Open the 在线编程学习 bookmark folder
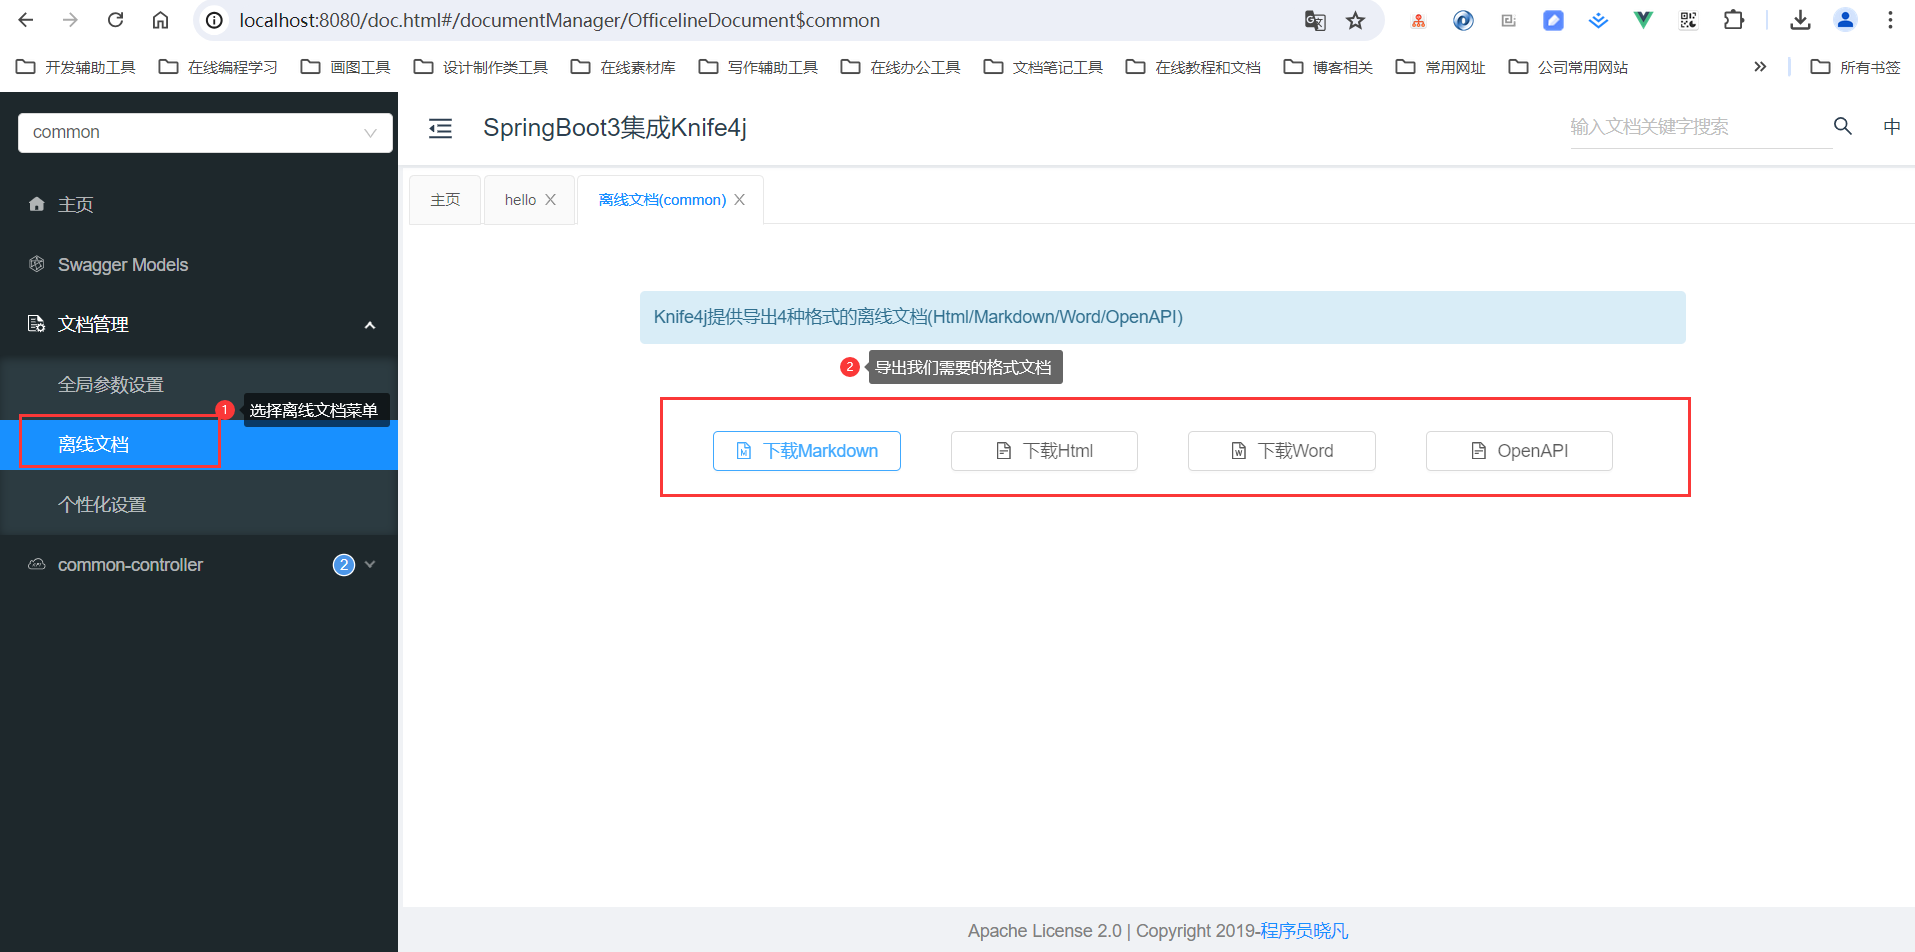 click(218, 67)
